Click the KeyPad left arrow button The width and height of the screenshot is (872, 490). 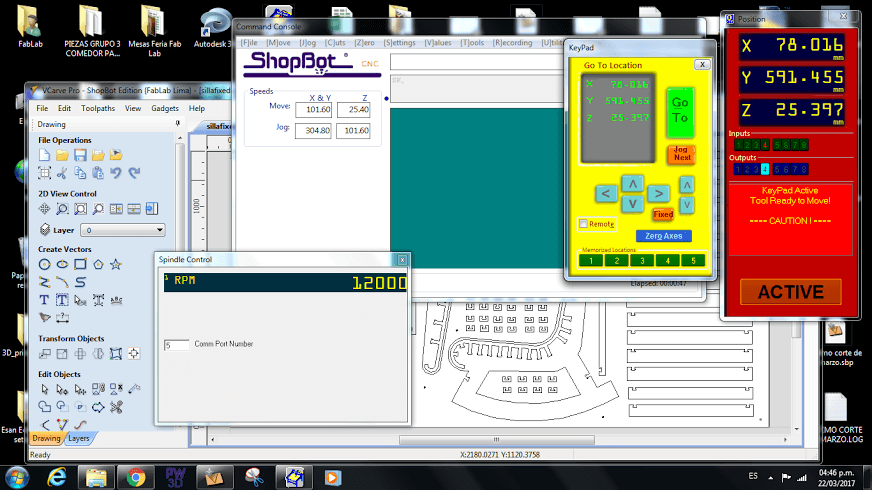pos(606,194)
